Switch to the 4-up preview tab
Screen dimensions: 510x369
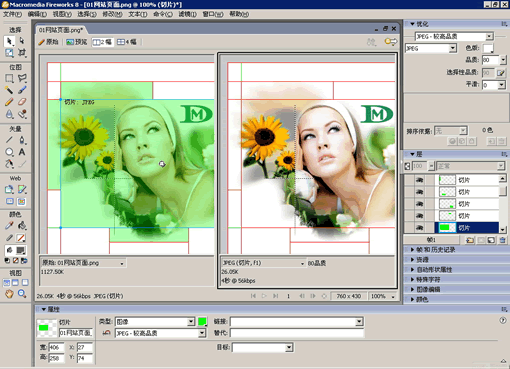[127, 42]
